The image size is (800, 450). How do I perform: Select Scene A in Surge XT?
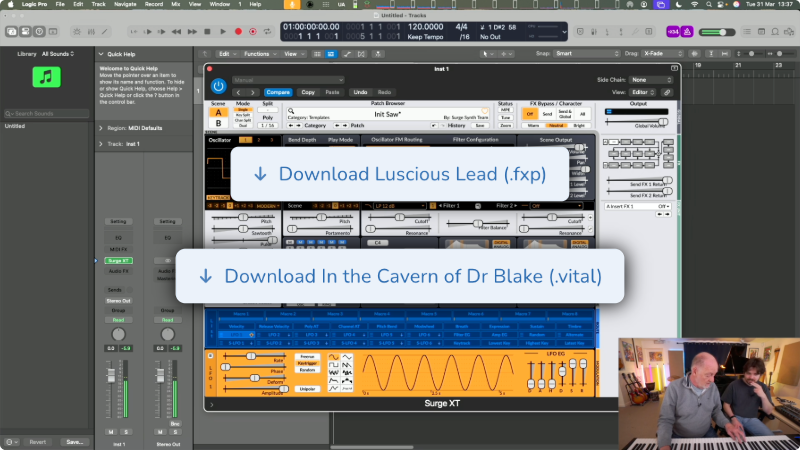218,113
